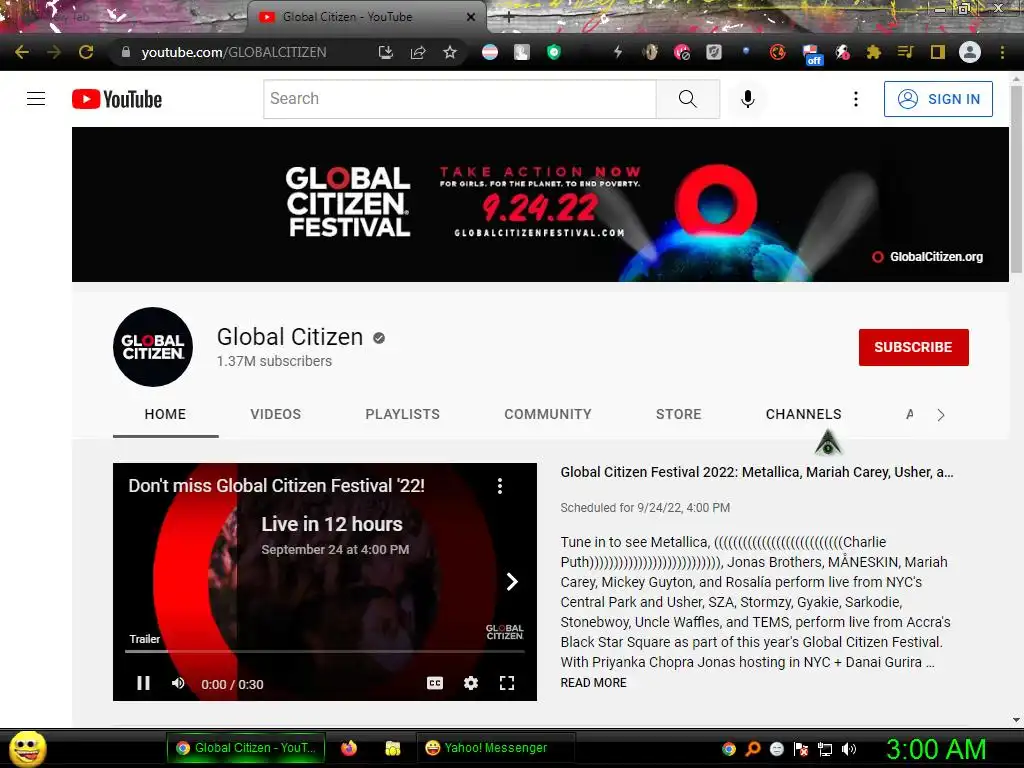Click the Global Citizen Festival banner image
Viewport: 1024px width, 768px height.
click(x=540, y=204)
